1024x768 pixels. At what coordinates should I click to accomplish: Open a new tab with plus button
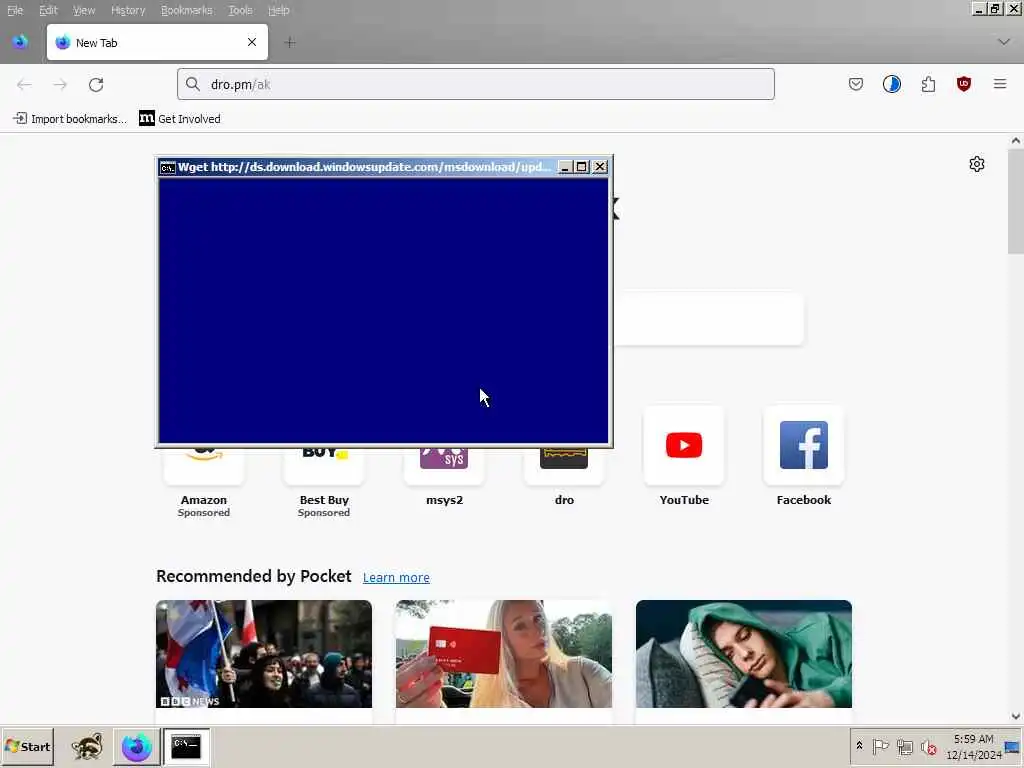pos(290,42)
